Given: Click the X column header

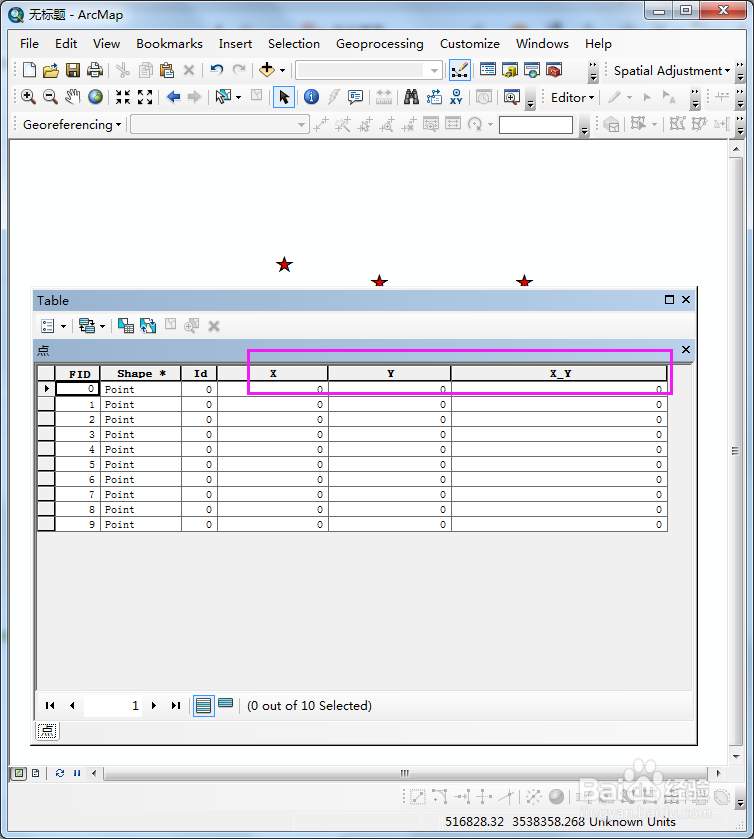Looking at the screenshot, I should pyautogui.click(x=273, y=373).
